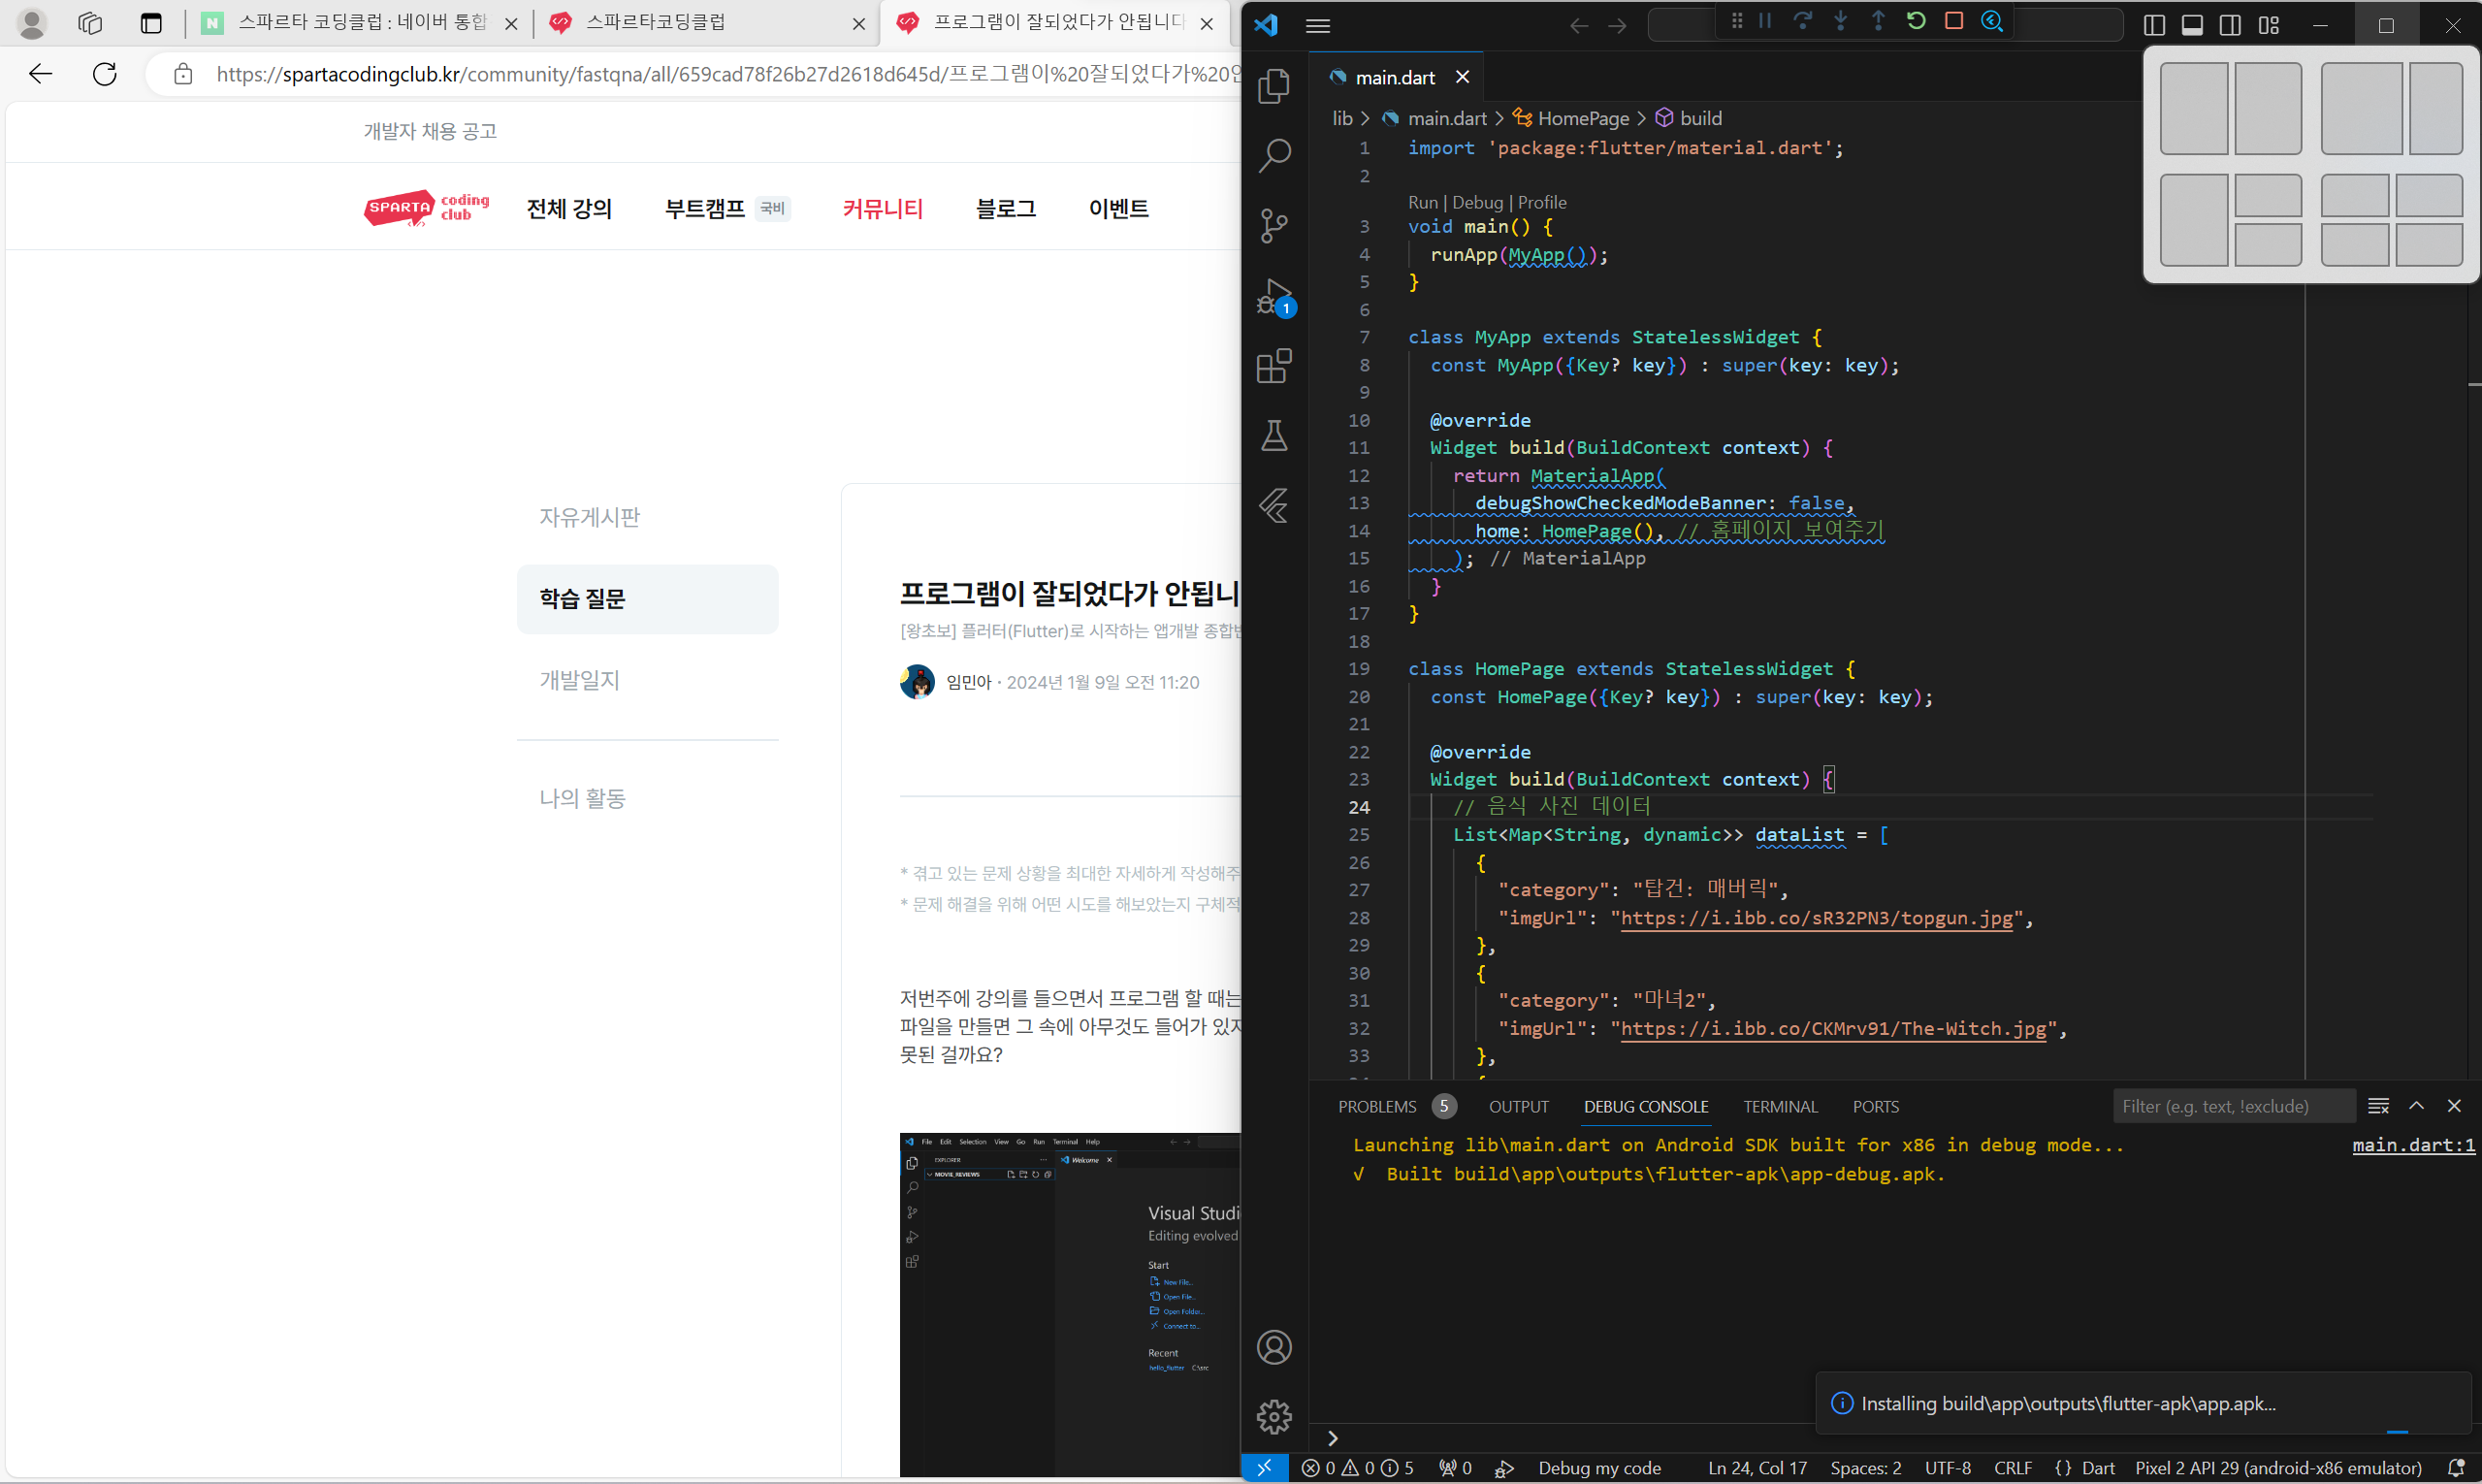Restart the debug session
The height and width of the screenshot is (1484, 2482).
pos(1916,21)
